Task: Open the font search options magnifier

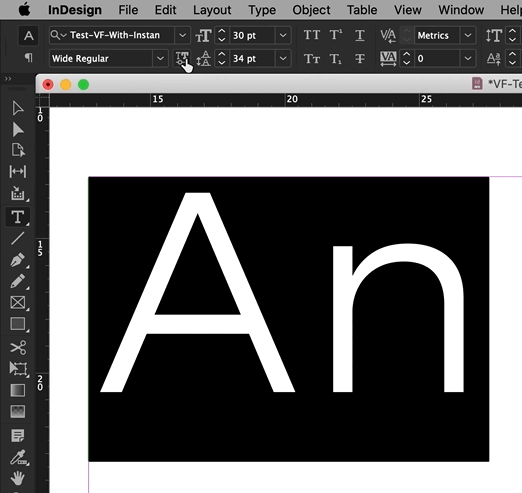Action: [x=59, y=35]
